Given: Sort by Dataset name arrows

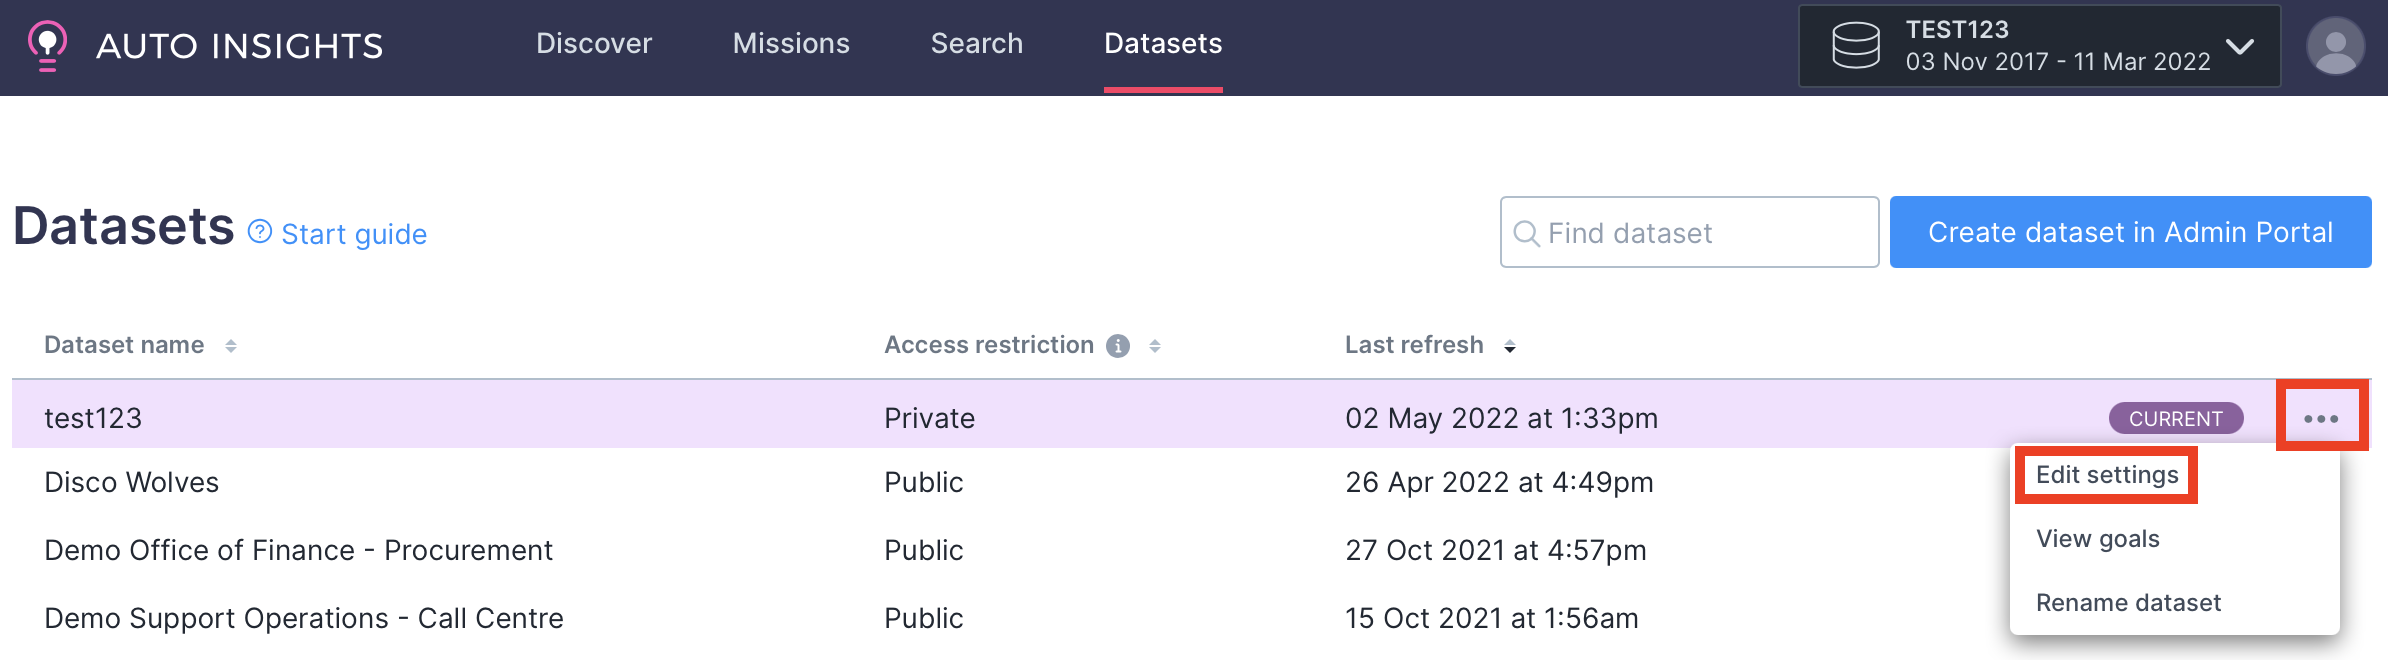Looking at the screenshot, I should (x=231, y=346).
